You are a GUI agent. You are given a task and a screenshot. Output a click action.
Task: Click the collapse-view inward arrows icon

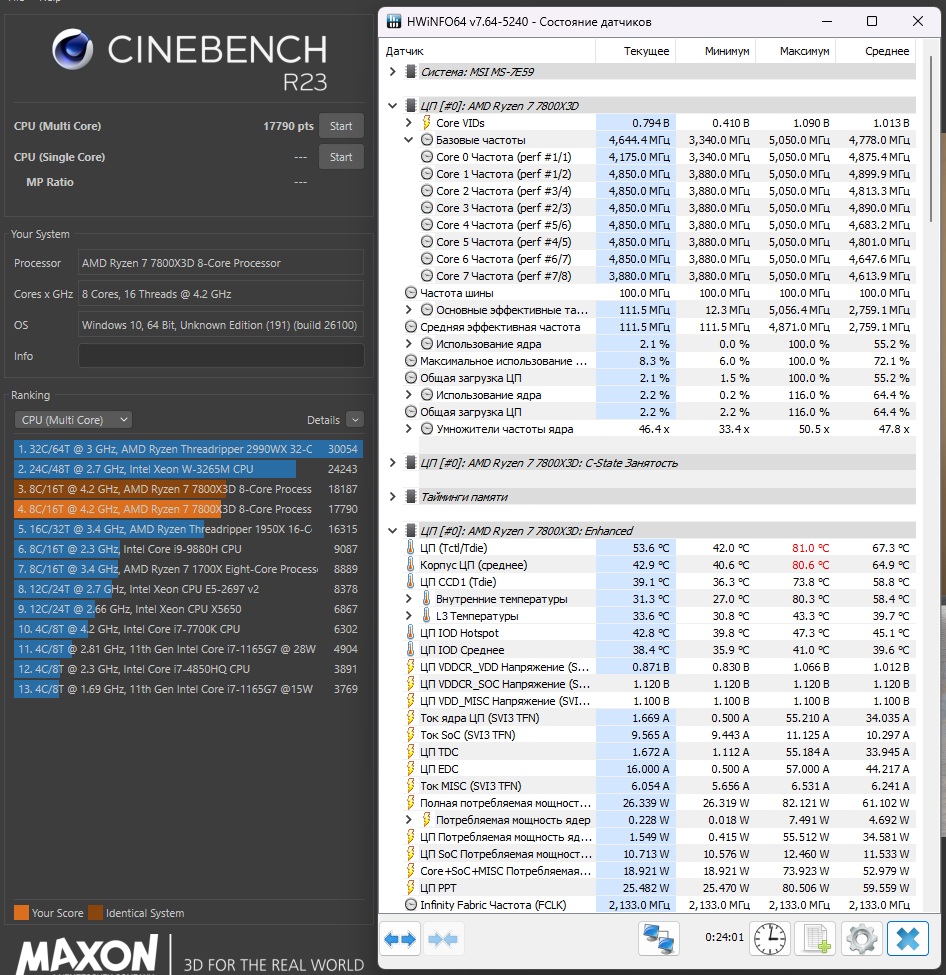point(443,939)
